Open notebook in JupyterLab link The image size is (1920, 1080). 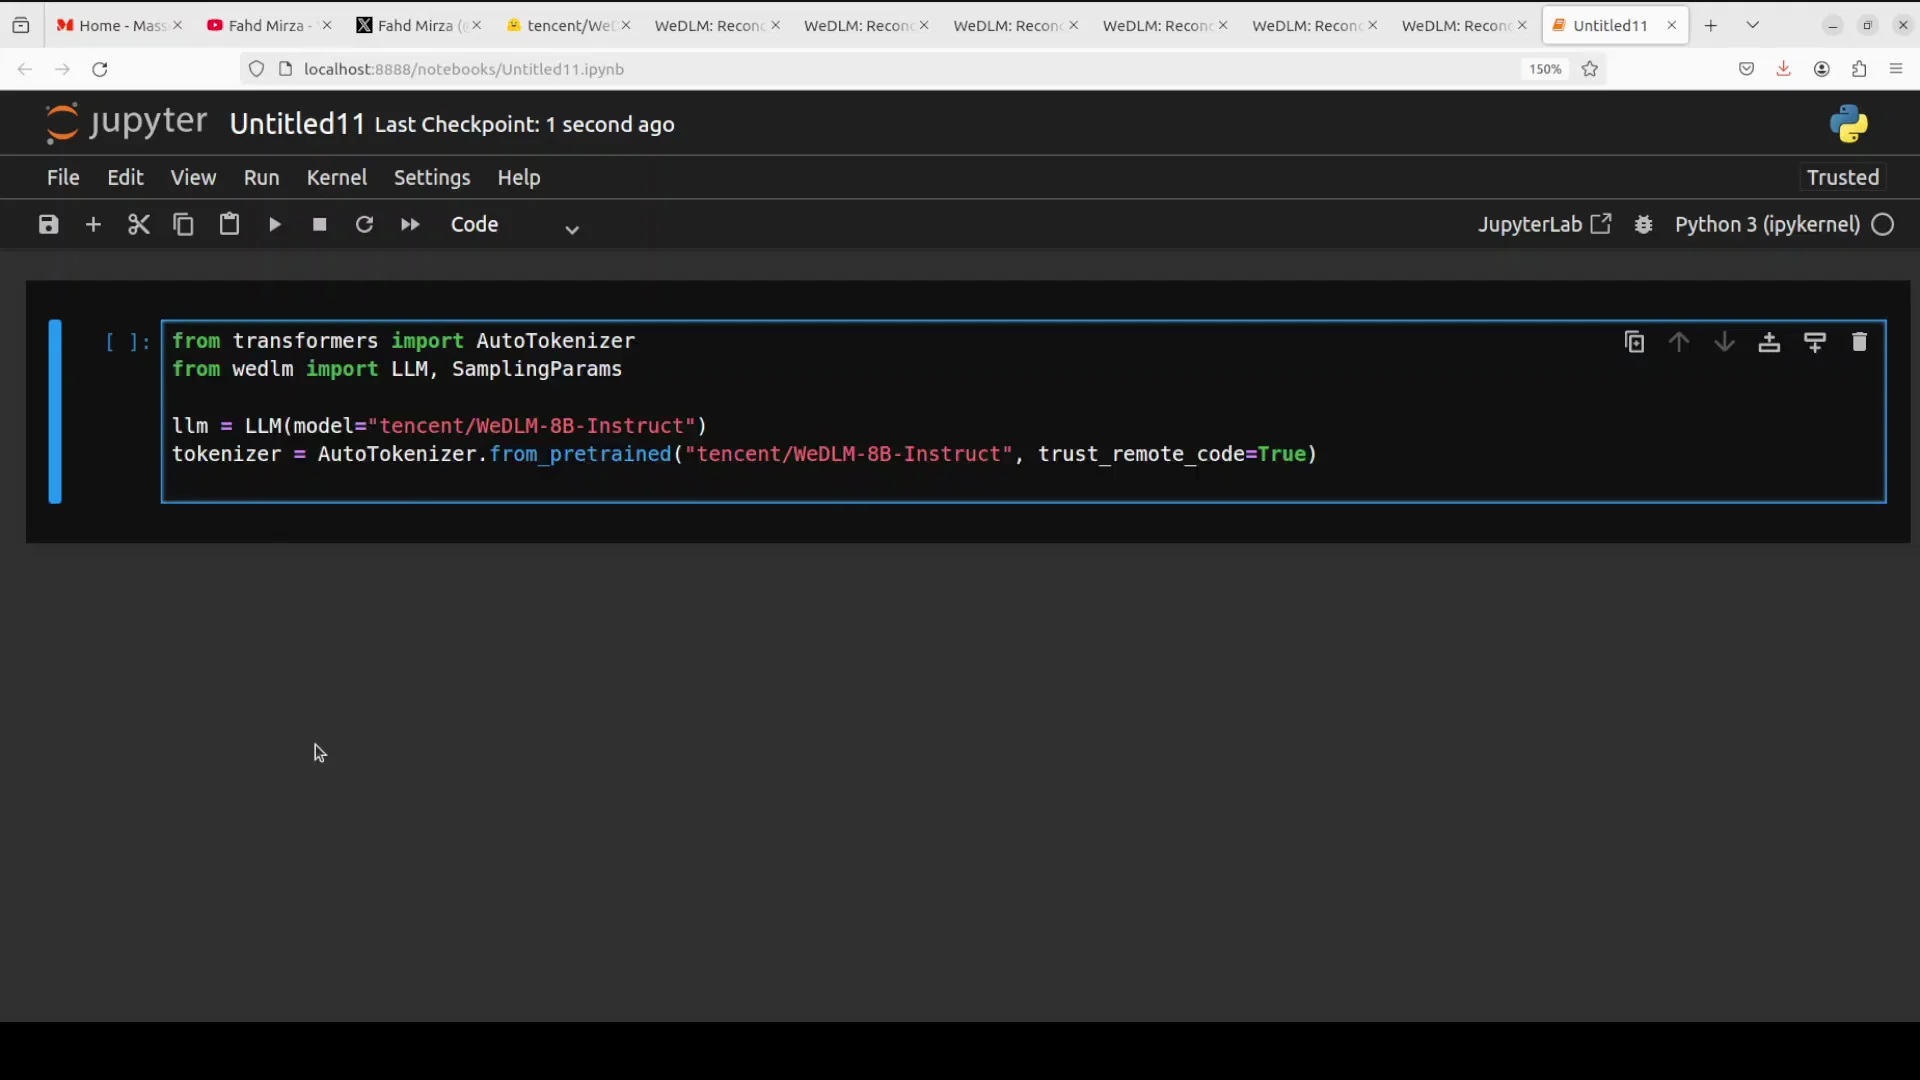pos(1544,224)
